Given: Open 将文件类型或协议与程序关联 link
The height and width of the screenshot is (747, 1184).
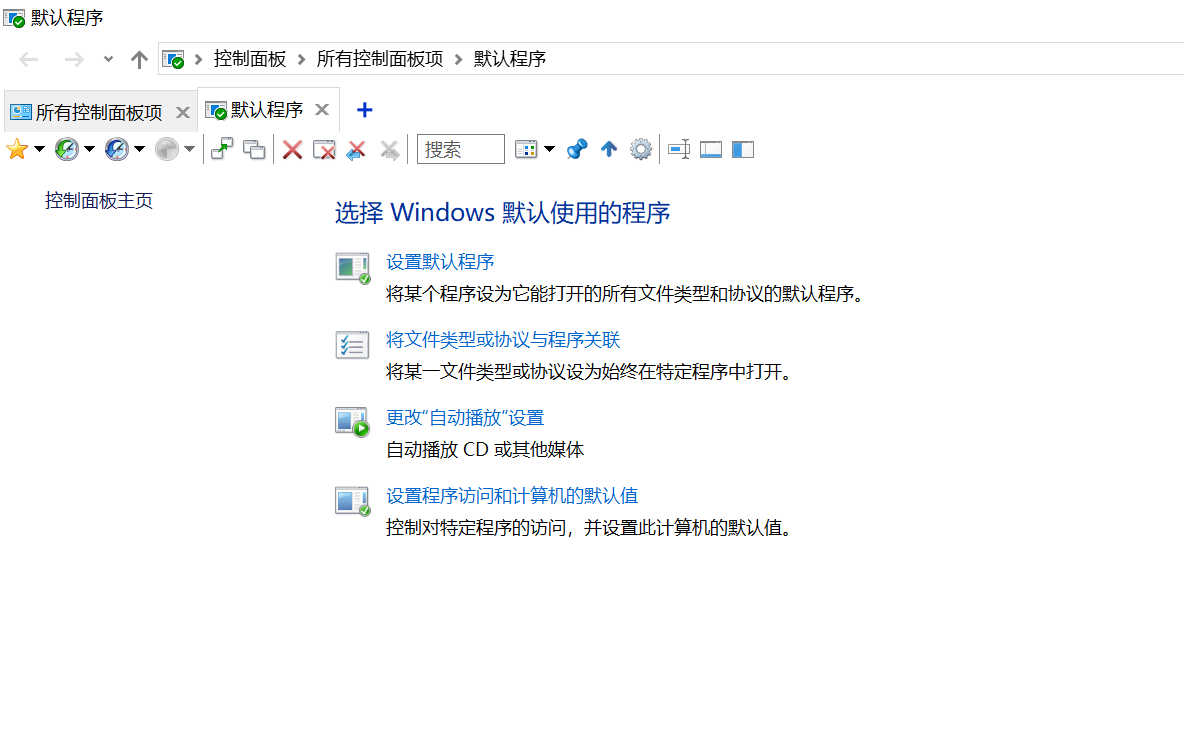Looking at the screenshot, I should [x=503, y=340].
